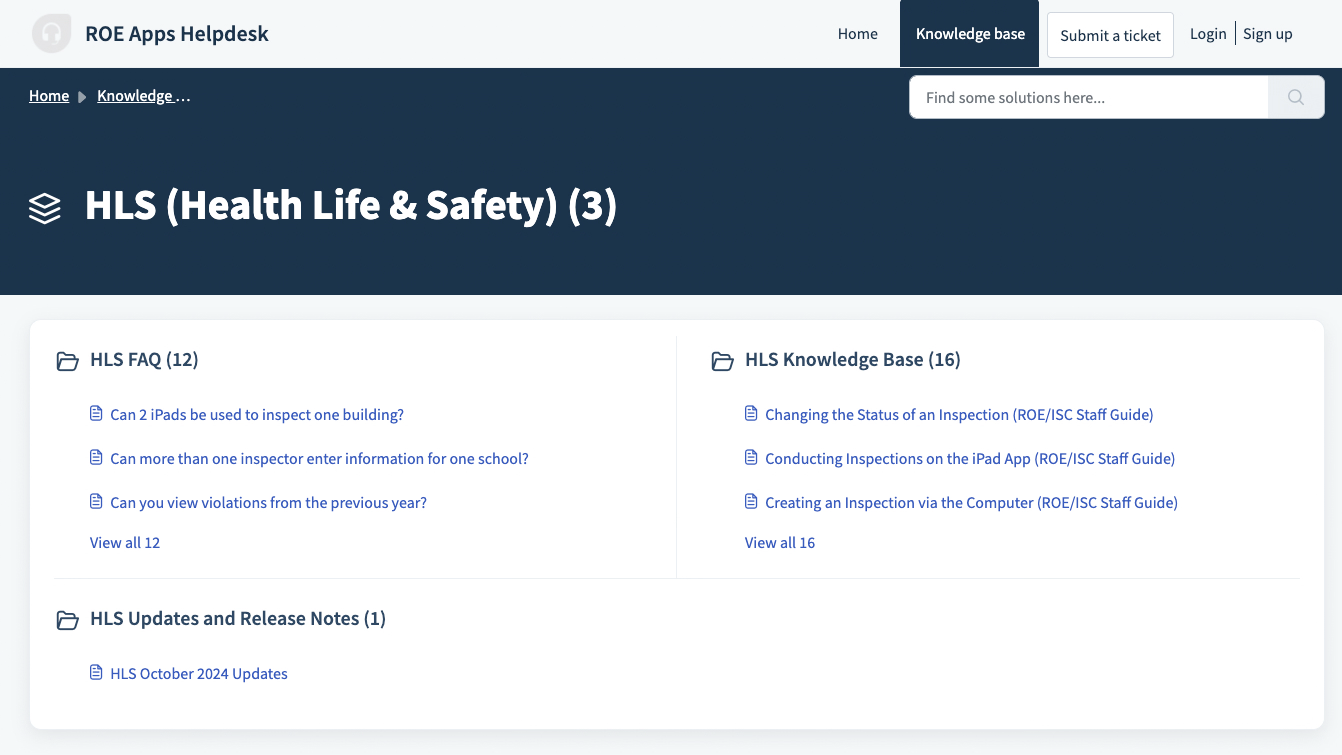Click the HLS FAQ folder icon
The width and height of the screenshot is (1342, 755).
(68, 361)
